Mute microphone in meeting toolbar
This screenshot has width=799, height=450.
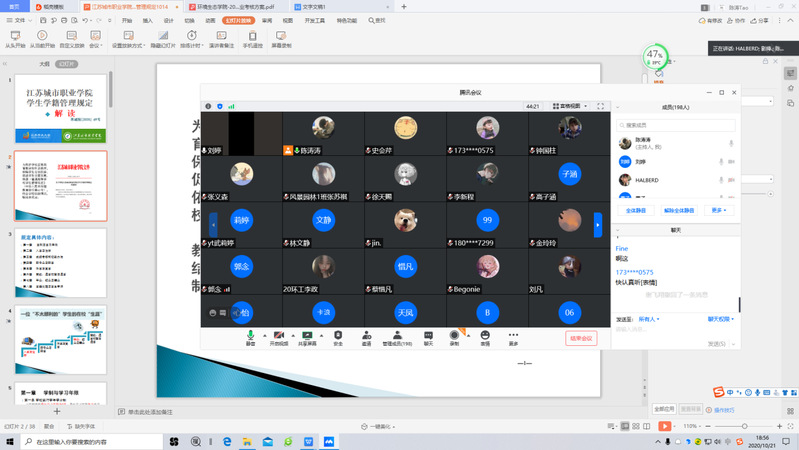[250, 336]
